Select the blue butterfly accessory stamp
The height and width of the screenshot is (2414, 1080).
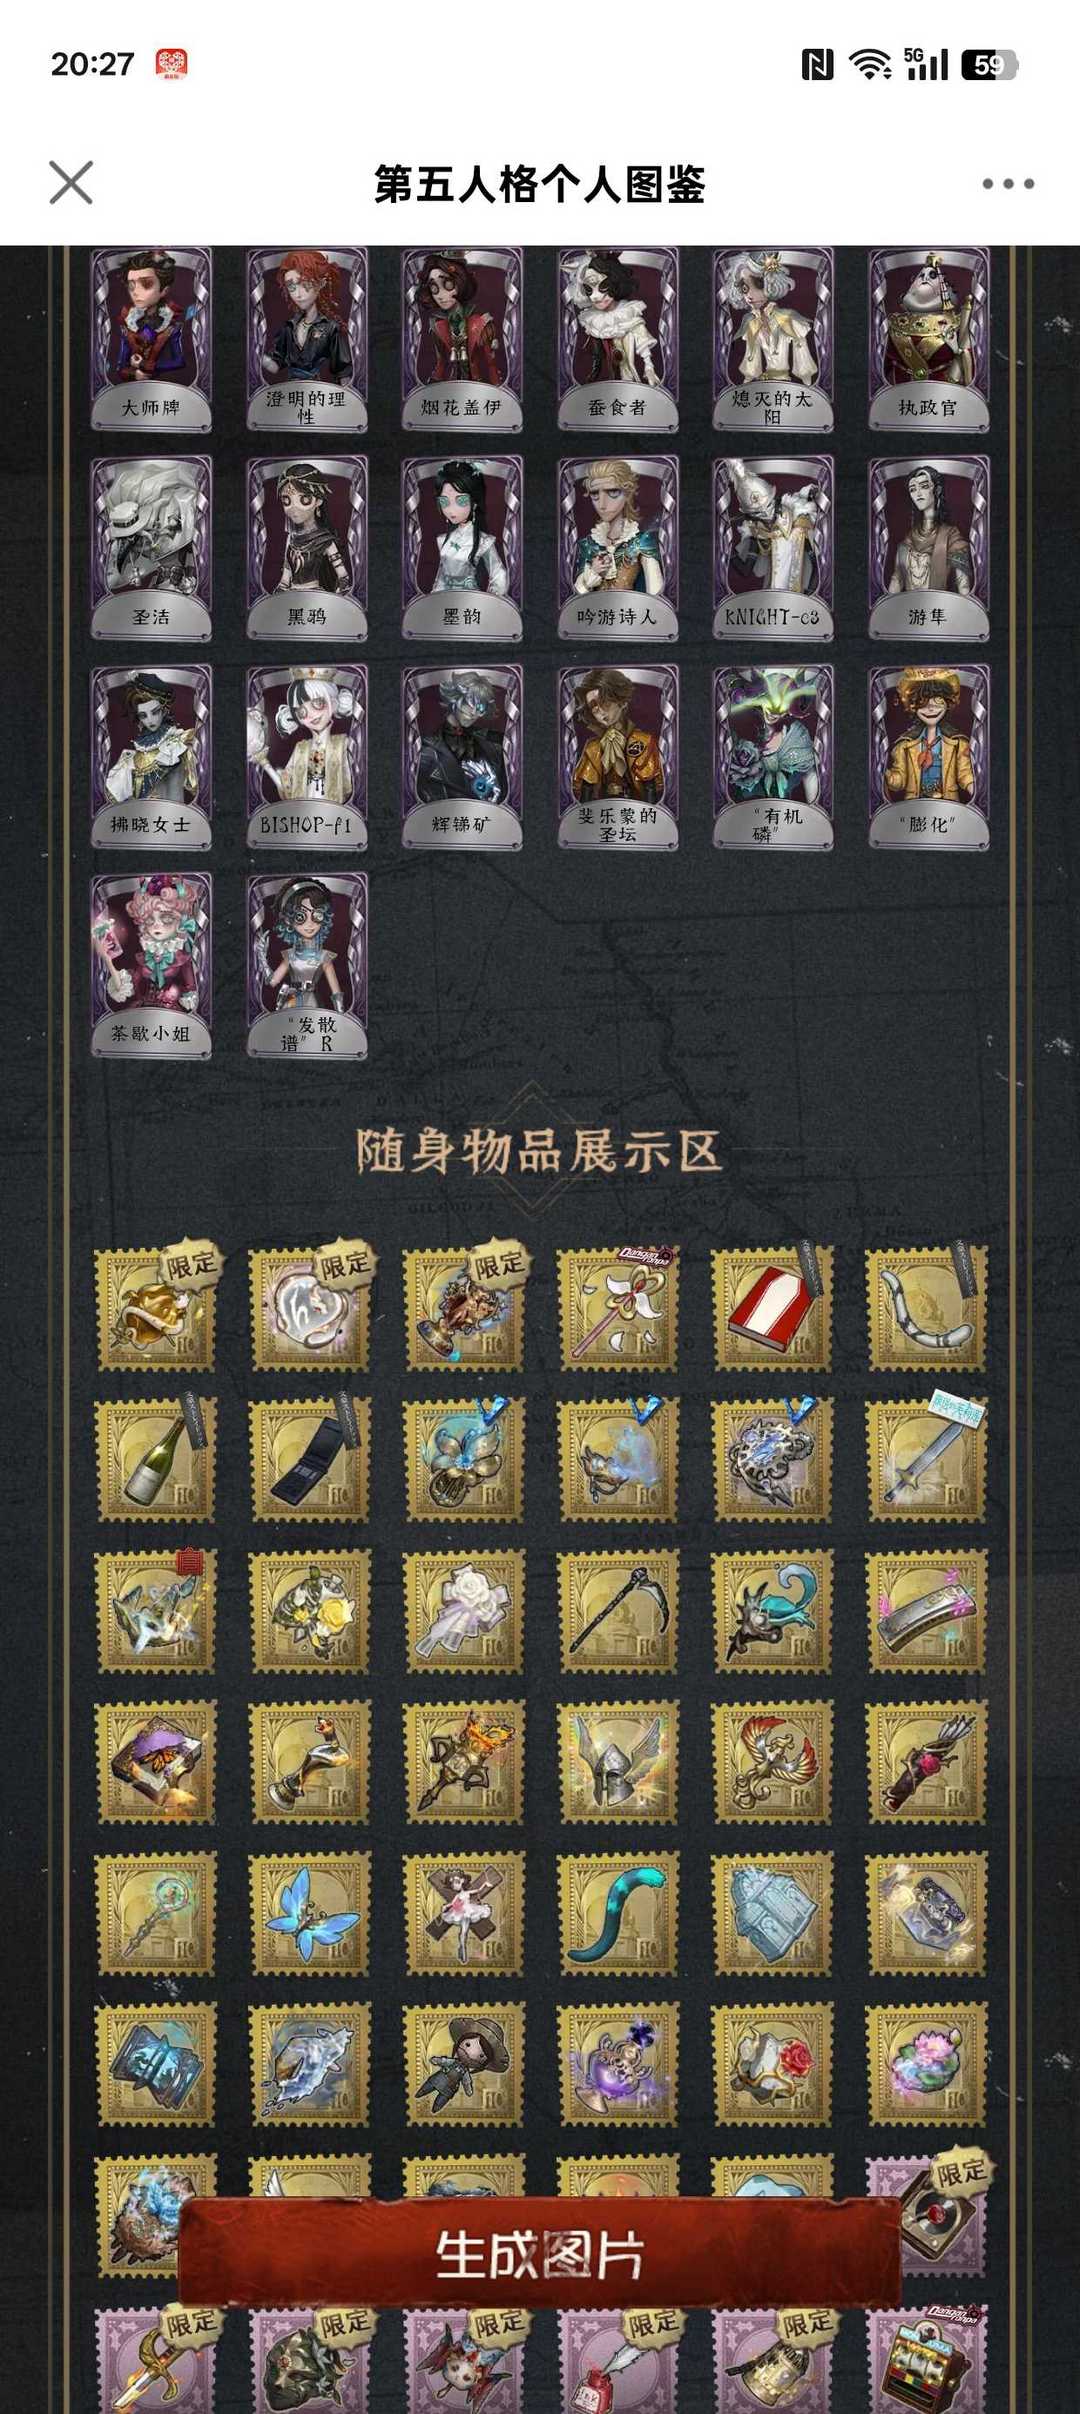click(x=309, y=1913)
